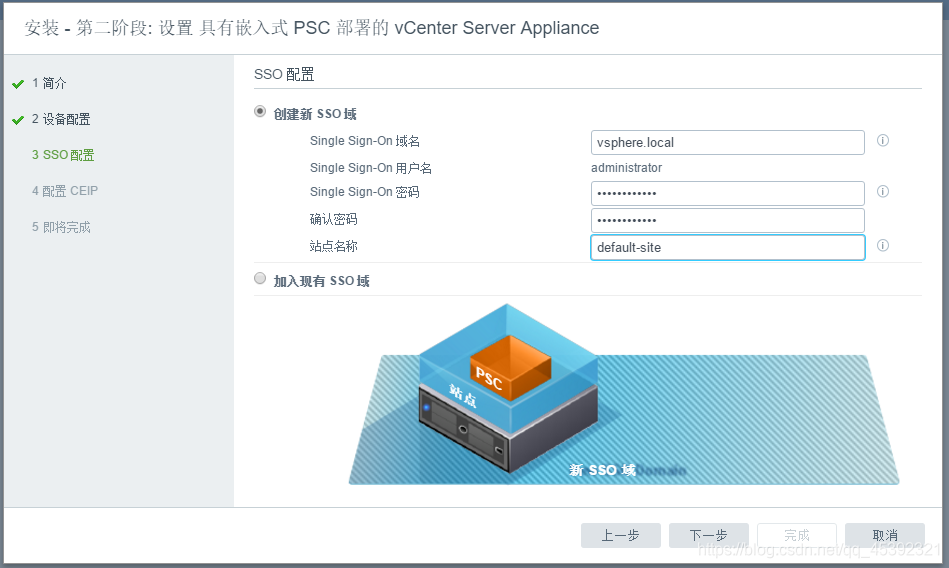Click the 上一步 button
This screenshot has width=949, height=568.
620,535
